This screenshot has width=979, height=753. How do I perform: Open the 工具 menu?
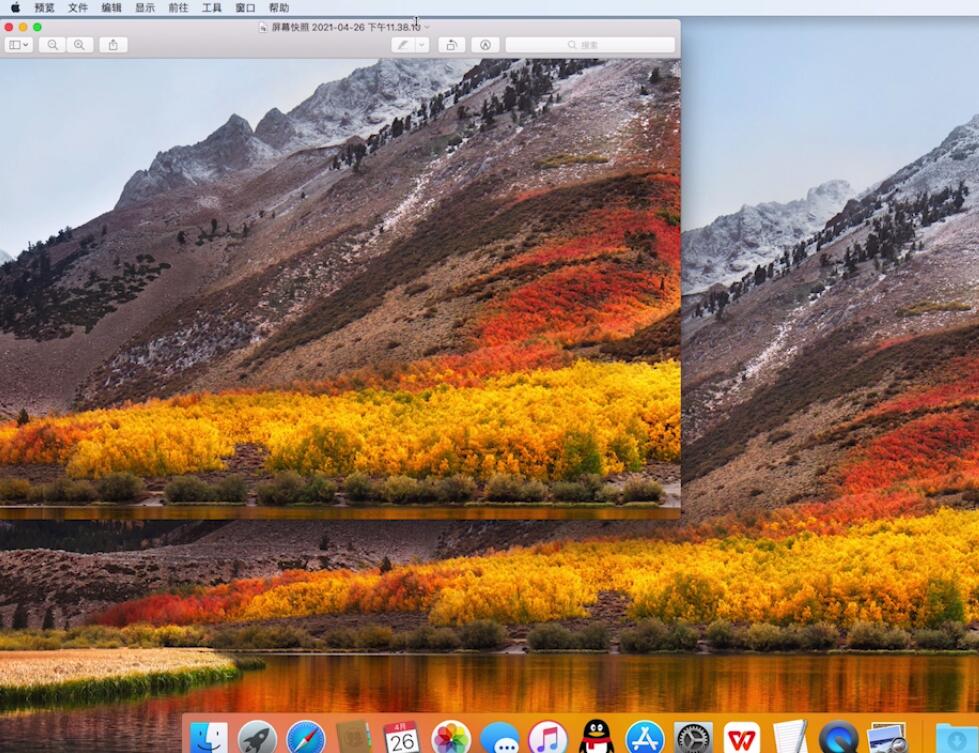pyautogui.click(x=212, y=7)
